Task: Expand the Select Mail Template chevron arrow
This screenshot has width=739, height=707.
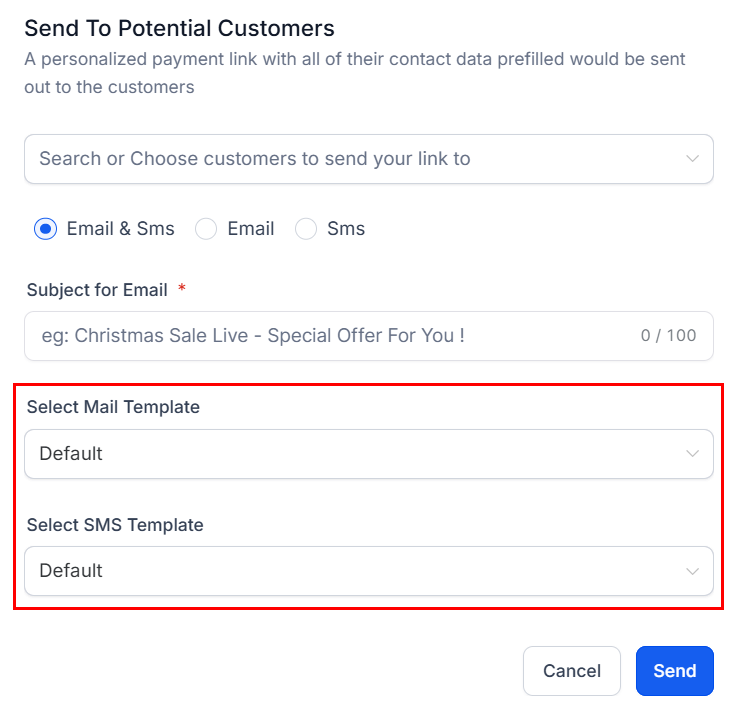Action: point(692,454)
